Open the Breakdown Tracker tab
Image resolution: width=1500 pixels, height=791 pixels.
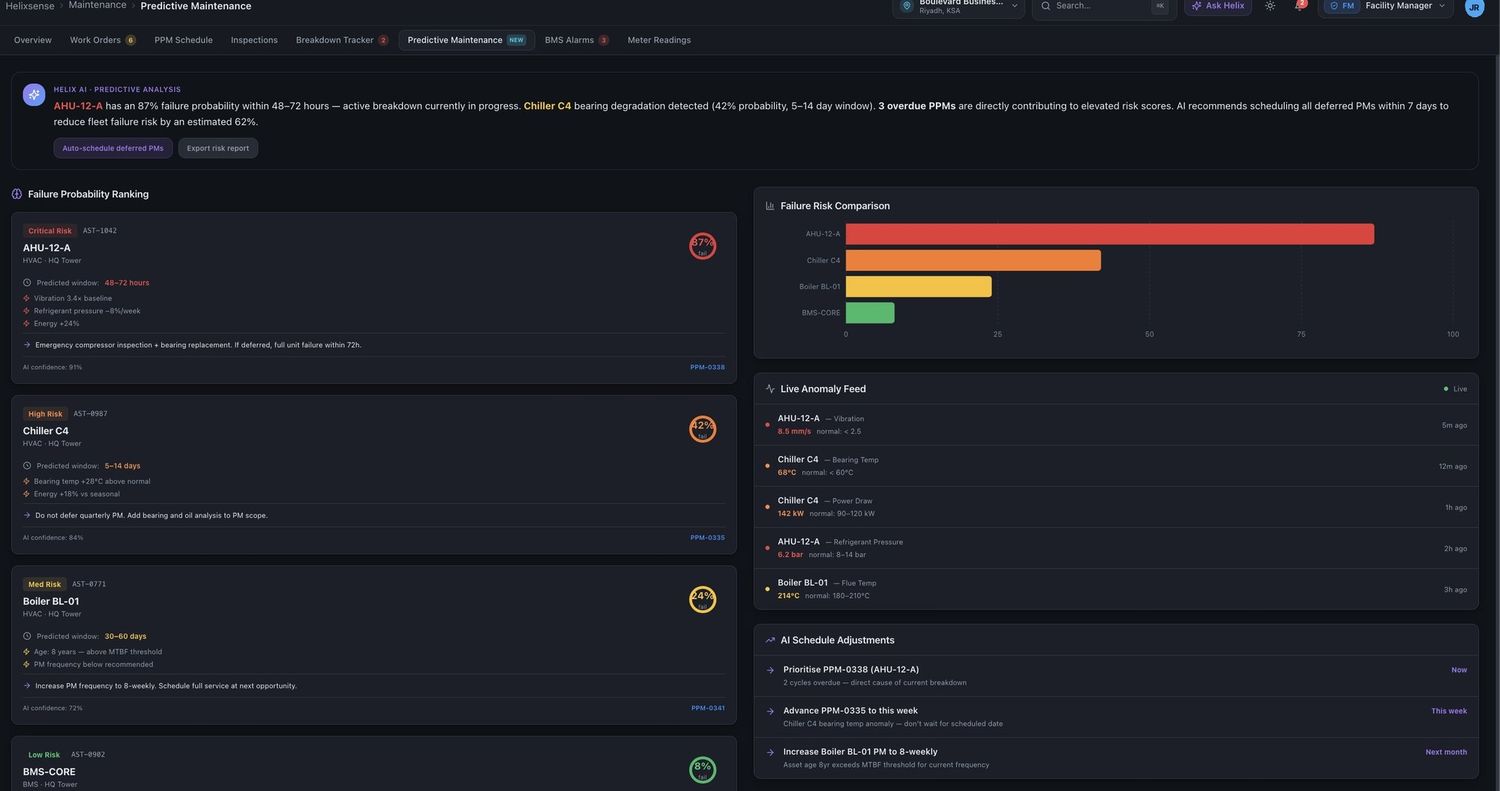342,40
